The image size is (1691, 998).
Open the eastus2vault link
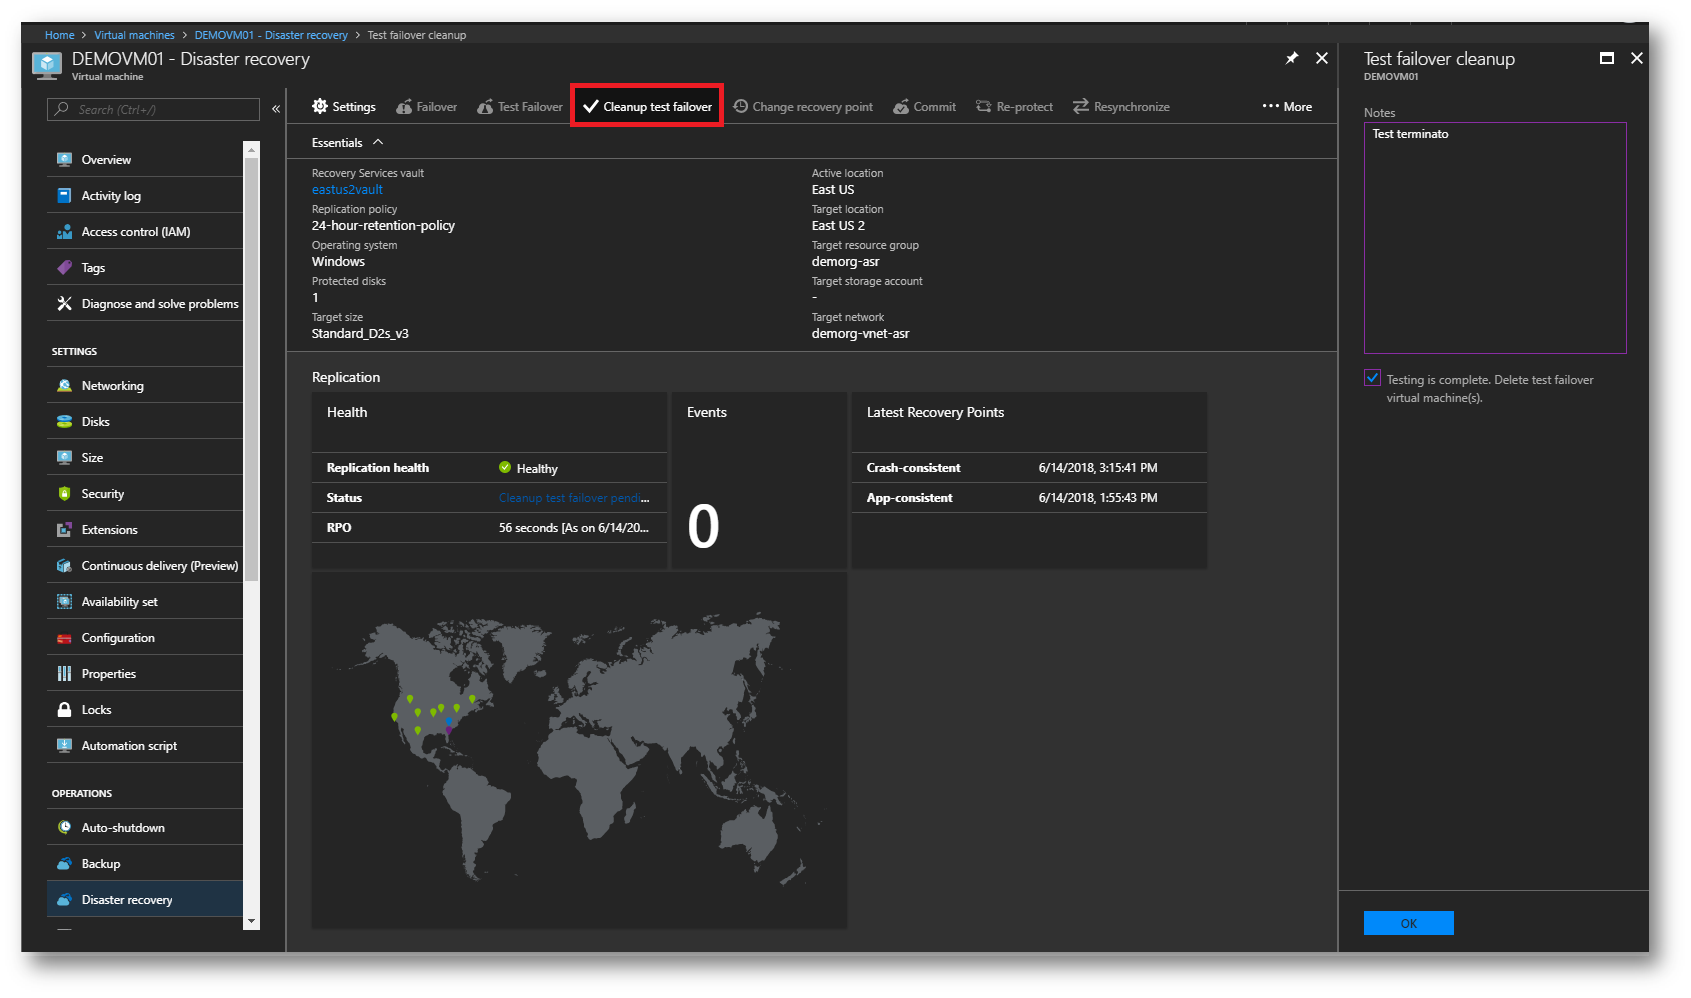[347, 189]
